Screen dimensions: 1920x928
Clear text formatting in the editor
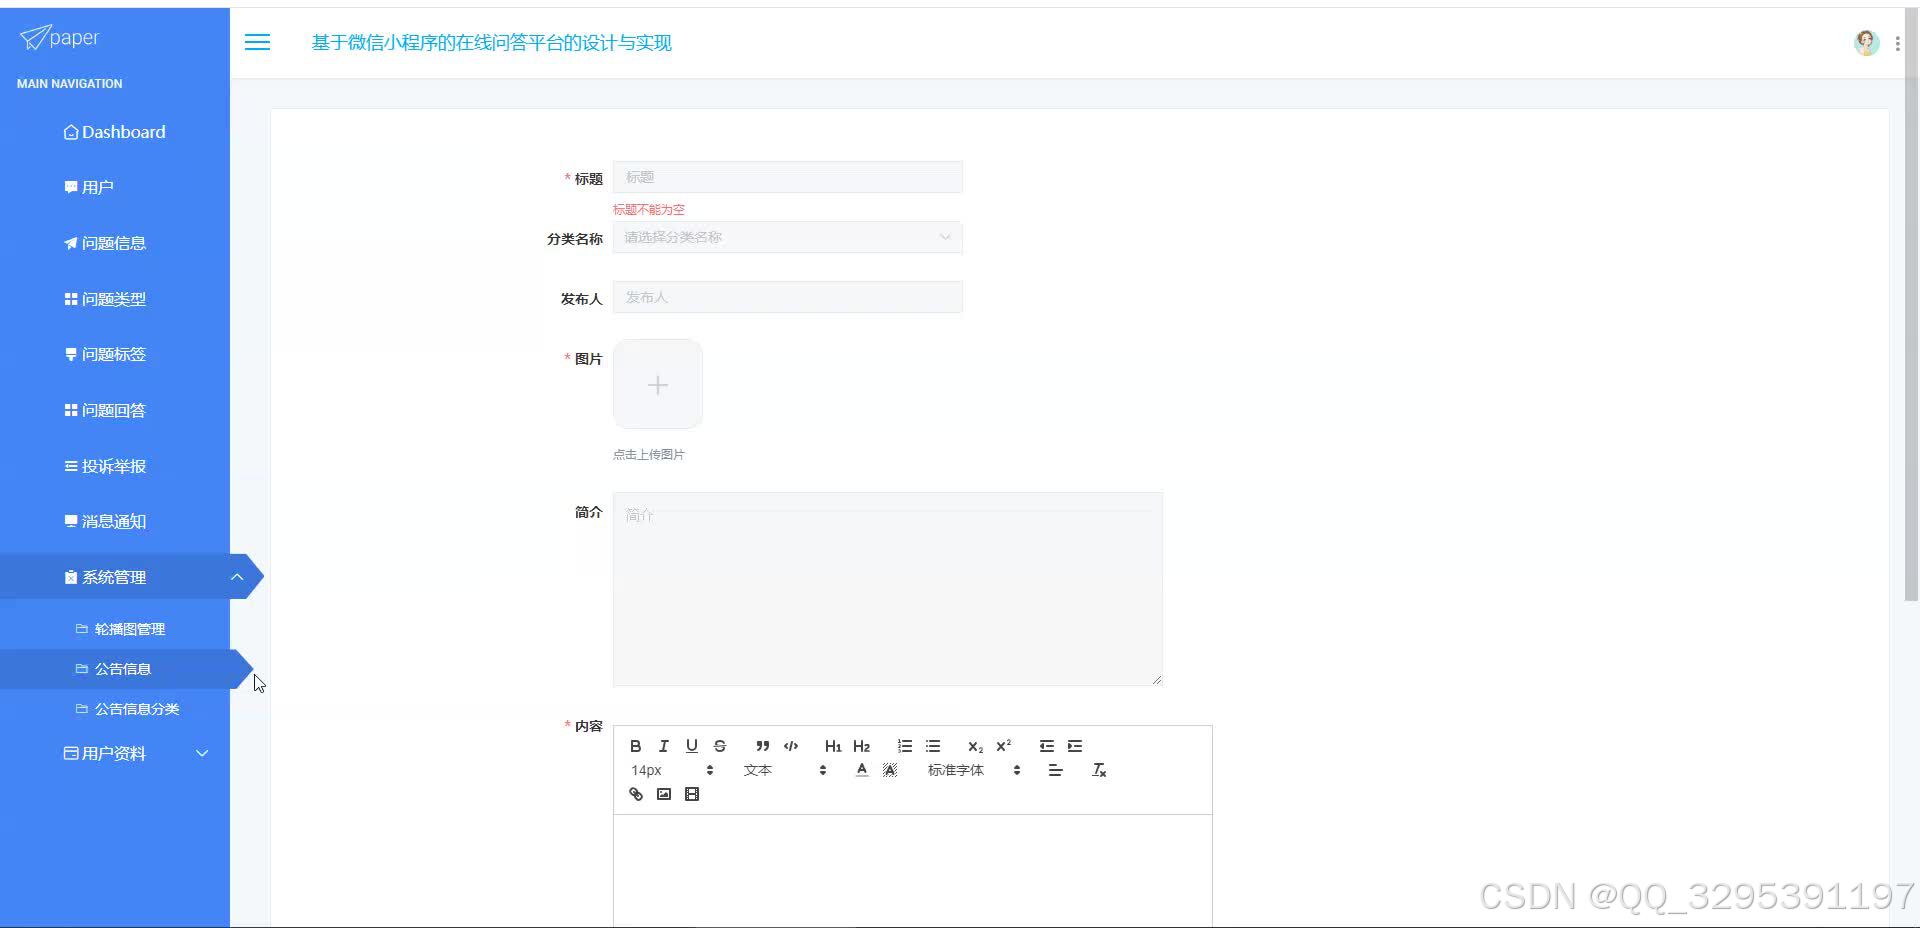[1098, 770]
